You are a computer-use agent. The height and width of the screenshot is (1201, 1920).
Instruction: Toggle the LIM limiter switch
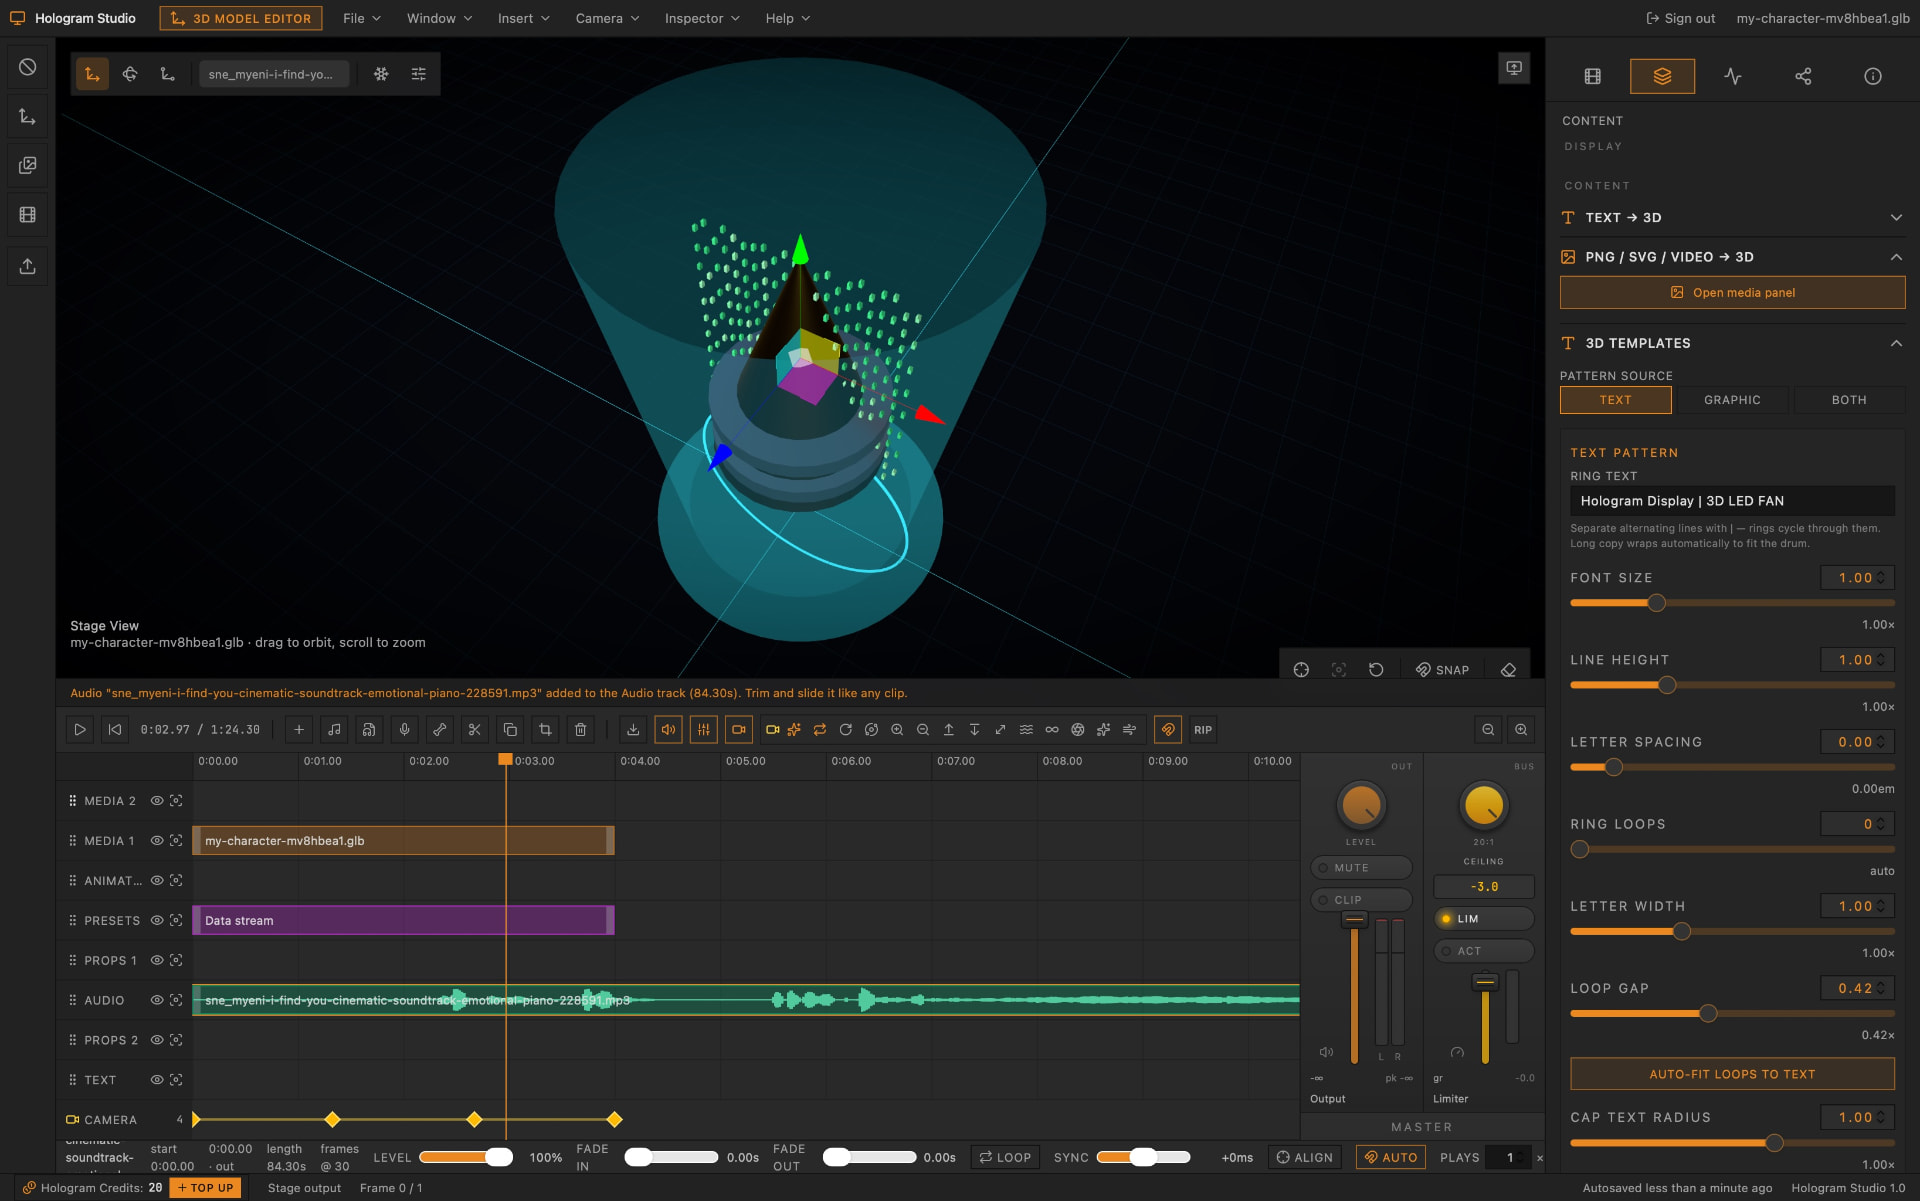(1484, 919)
